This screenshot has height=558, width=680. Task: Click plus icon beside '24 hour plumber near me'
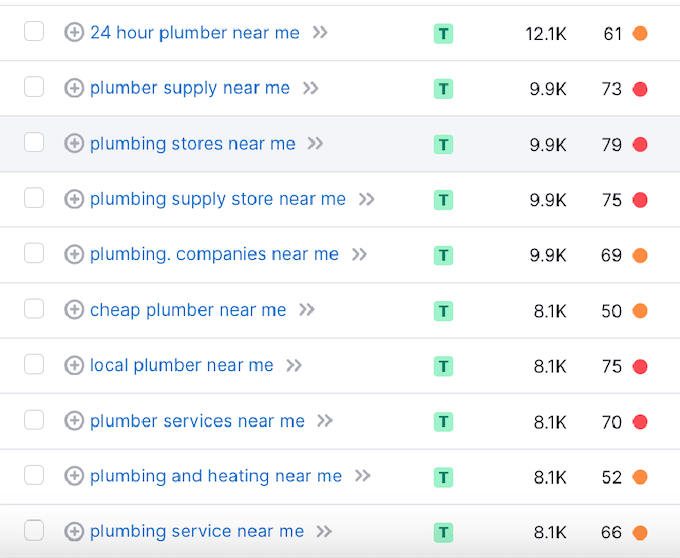[74, 33]
